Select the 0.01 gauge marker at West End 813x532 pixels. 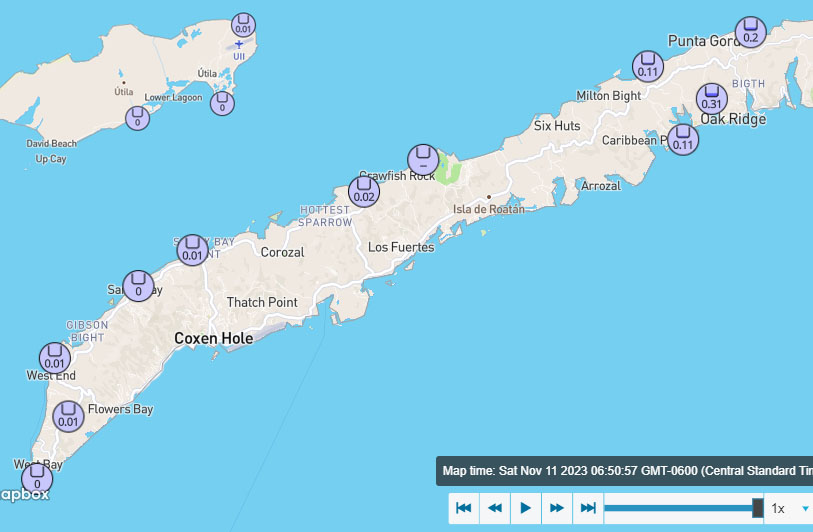pyautogui.click(x=54, y=358)
